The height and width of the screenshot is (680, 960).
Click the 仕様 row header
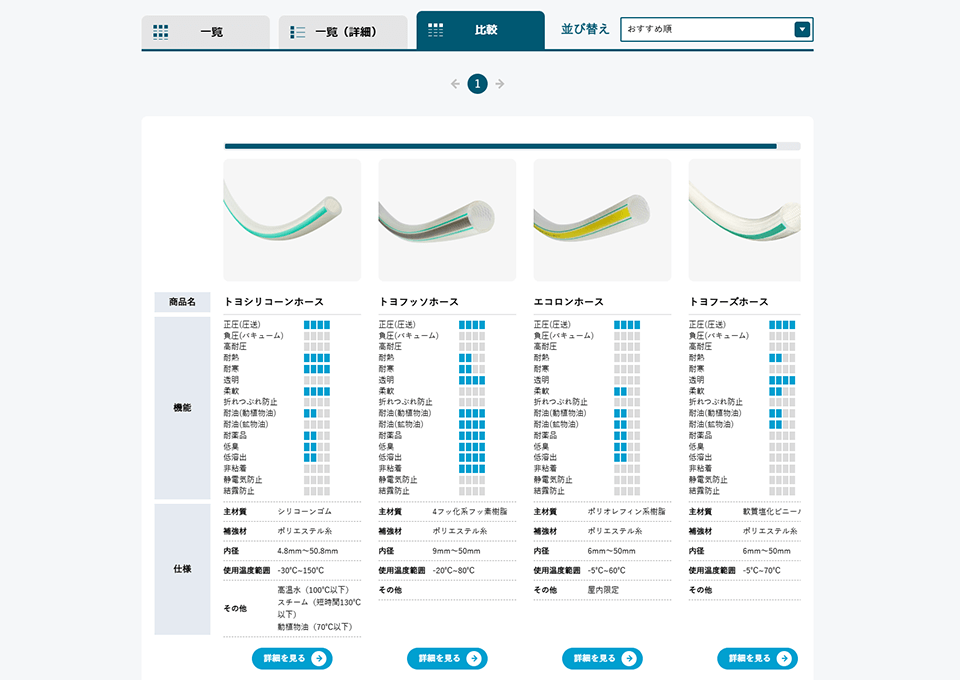tap(182, 569)
